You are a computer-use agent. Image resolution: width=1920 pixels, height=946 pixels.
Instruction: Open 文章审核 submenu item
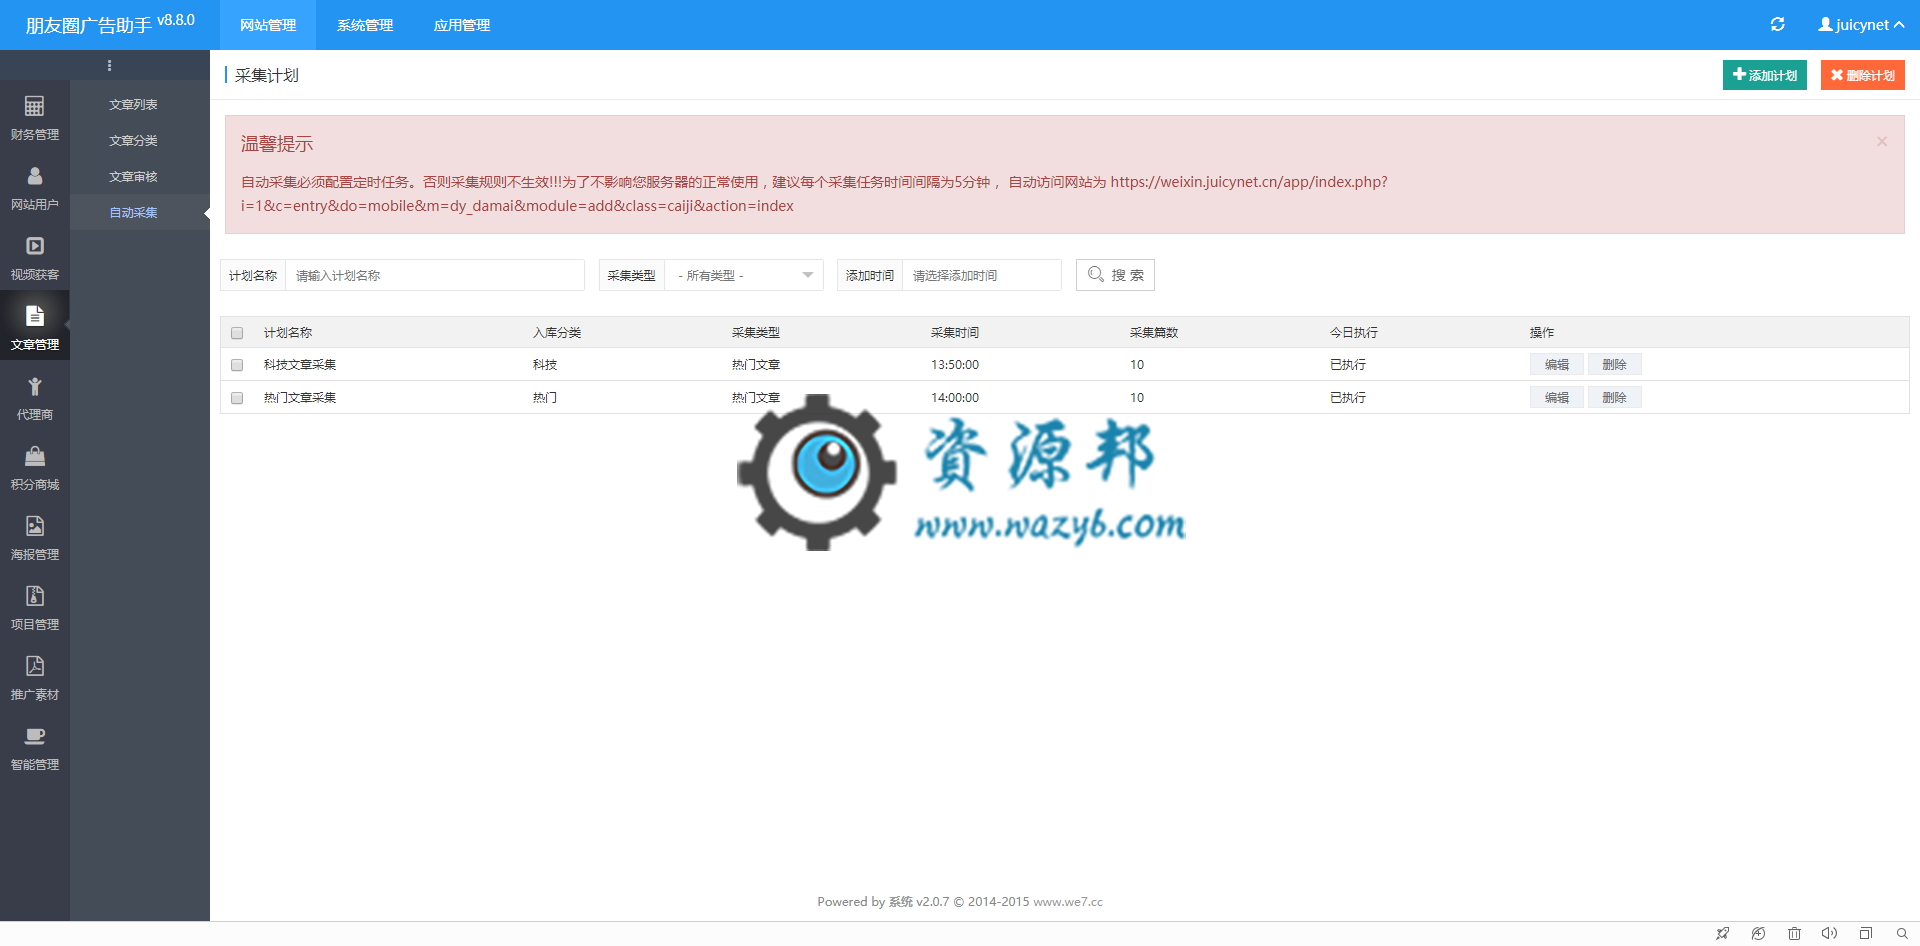[x=133, y=177]
